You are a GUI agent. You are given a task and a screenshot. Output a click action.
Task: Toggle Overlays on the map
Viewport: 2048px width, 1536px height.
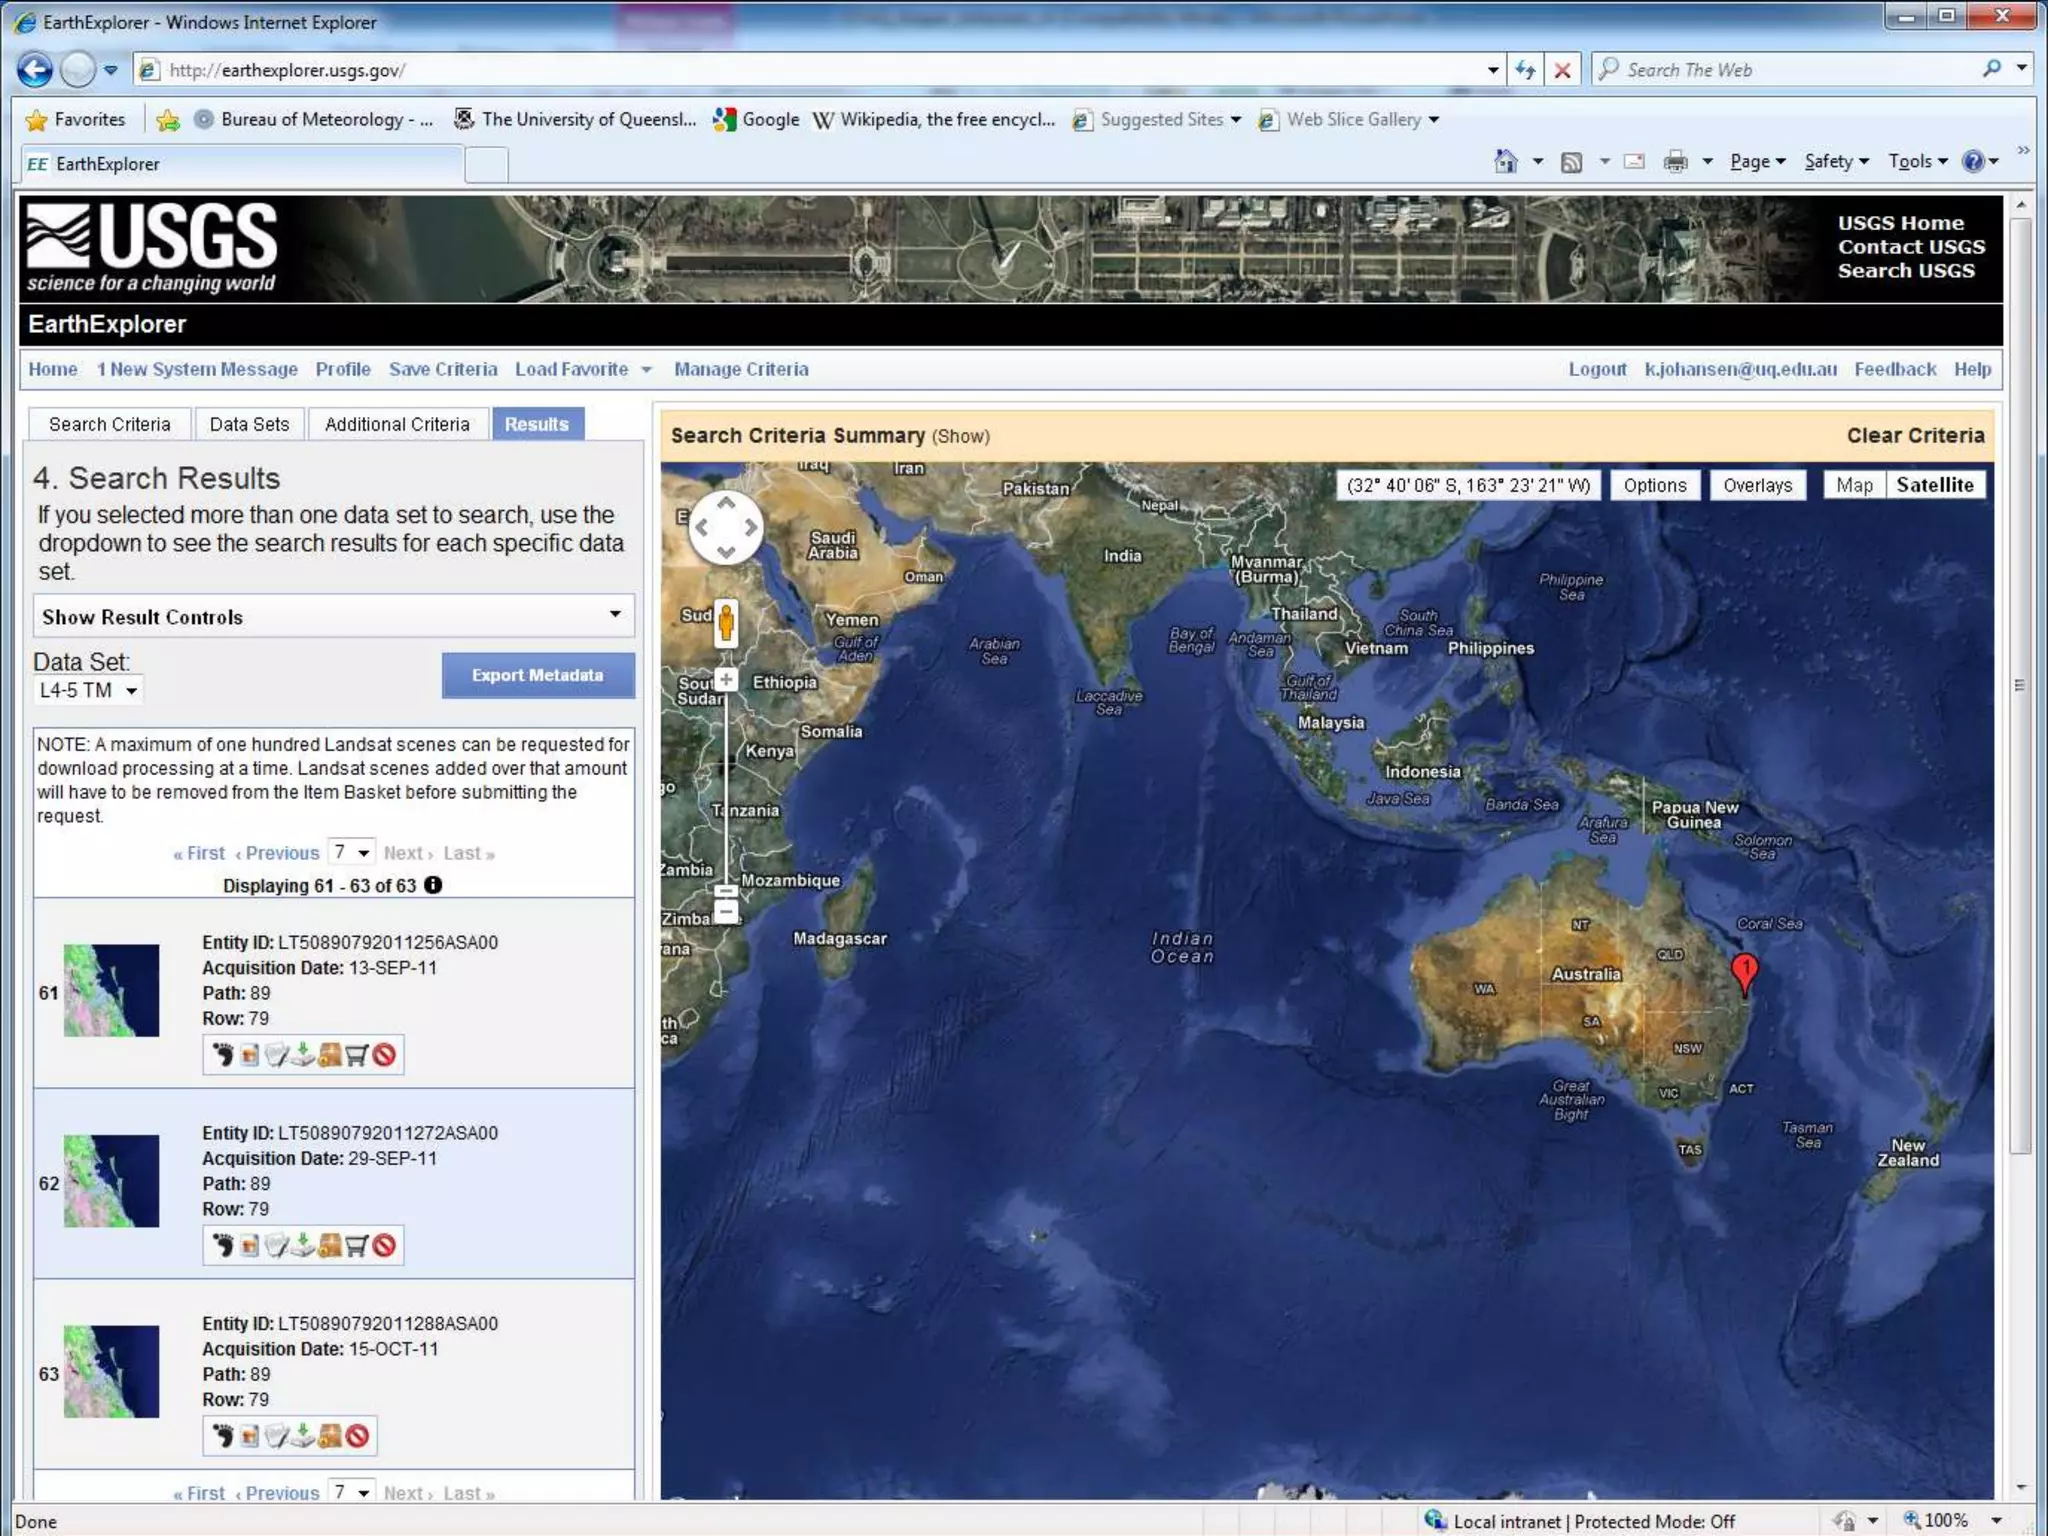pyautogui.click(x=1757, y=485)
